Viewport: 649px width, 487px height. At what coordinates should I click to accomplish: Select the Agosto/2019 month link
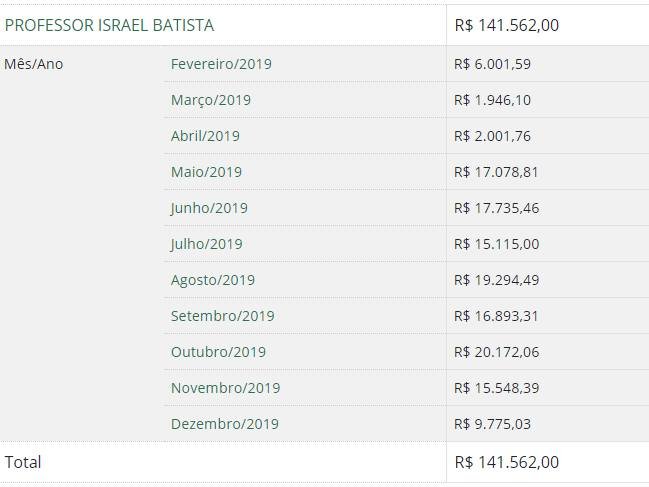click(x=213, y=280)
